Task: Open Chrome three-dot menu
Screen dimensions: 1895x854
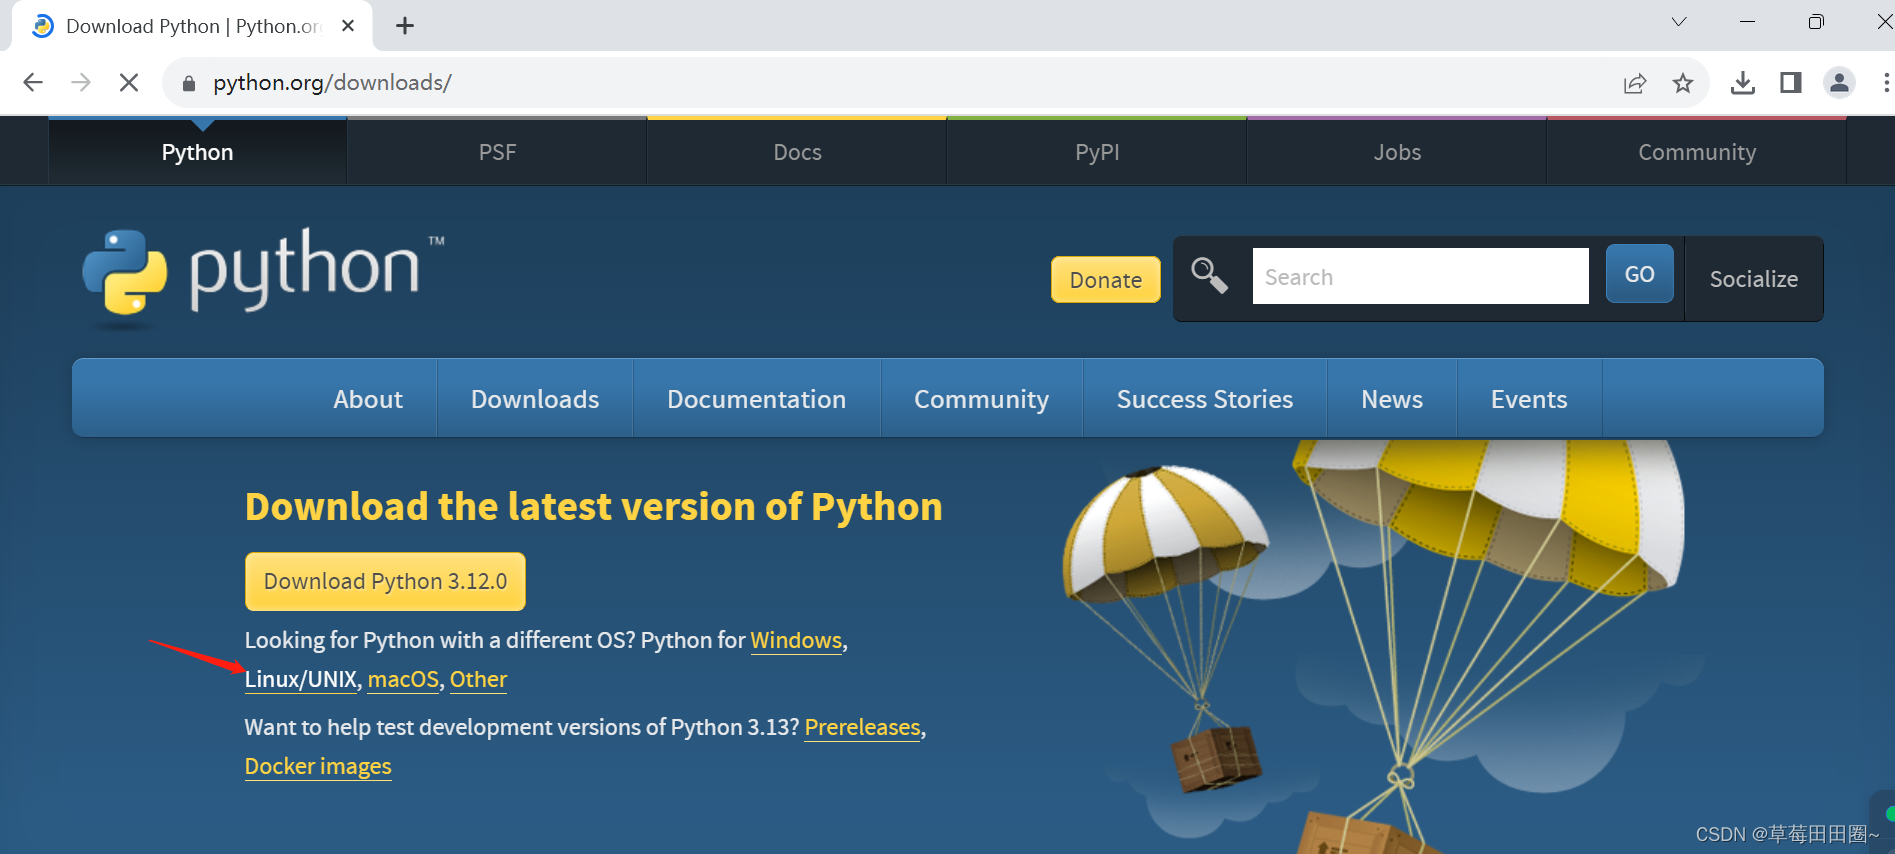Action: [x=1886, y=83]
